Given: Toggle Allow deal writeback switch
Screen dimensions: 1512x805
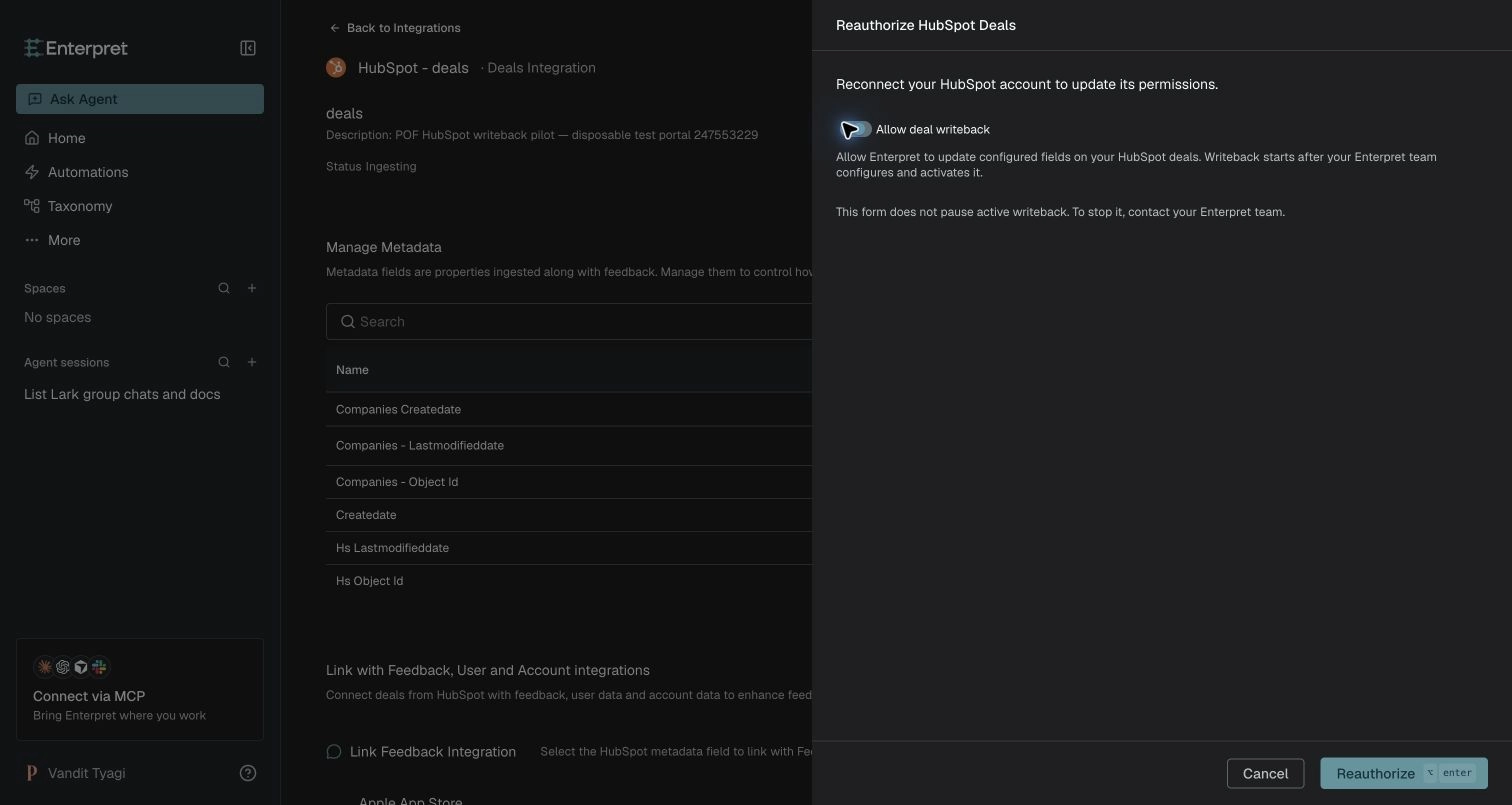Looking at the screenshot, I should point(855,129).
